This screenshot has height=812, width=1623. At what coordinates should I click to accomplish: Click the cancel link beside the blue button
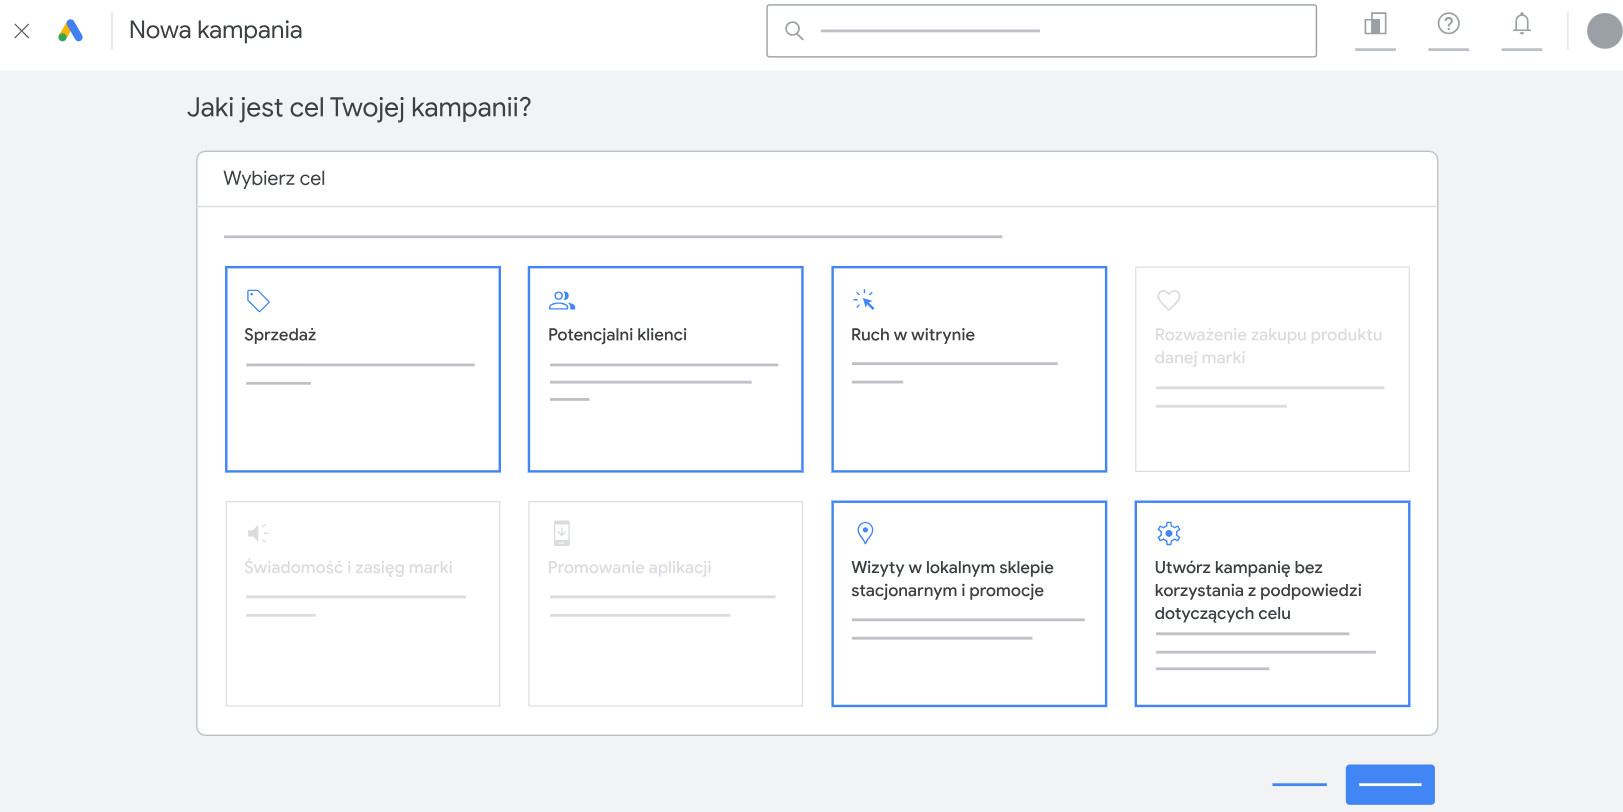coord(1299,785)
